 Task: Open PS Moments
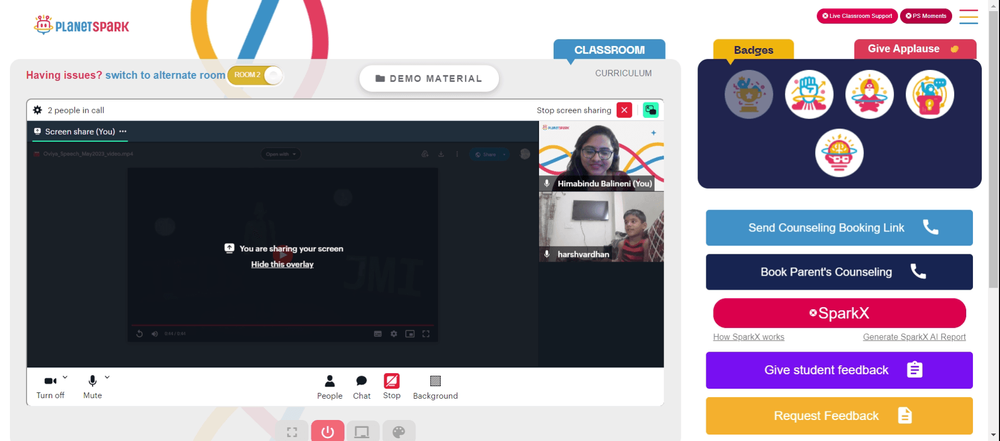[926, 16]
